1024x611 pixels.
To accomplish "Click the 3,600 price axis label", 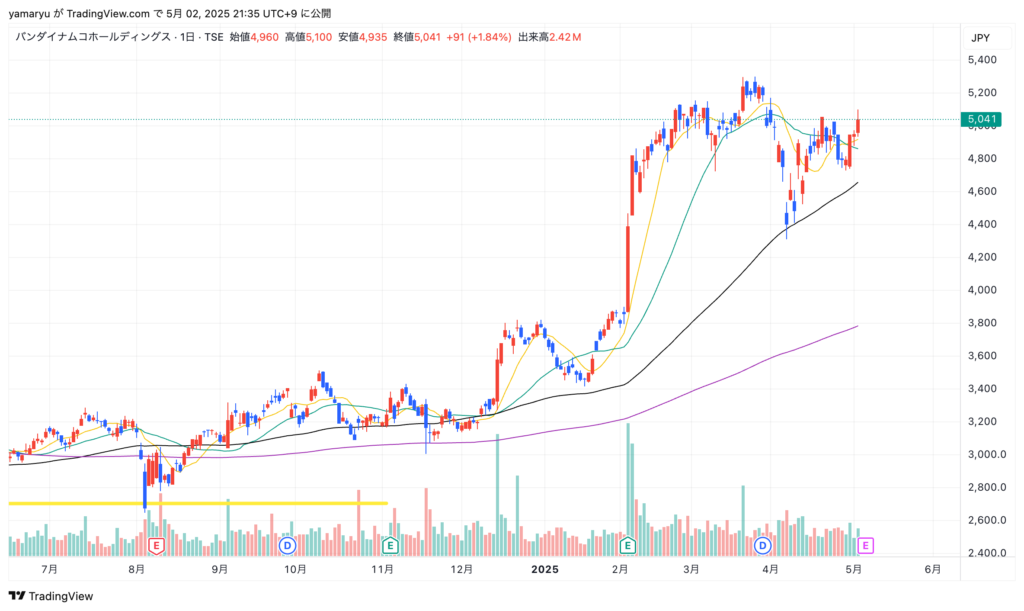I will 982,356.
